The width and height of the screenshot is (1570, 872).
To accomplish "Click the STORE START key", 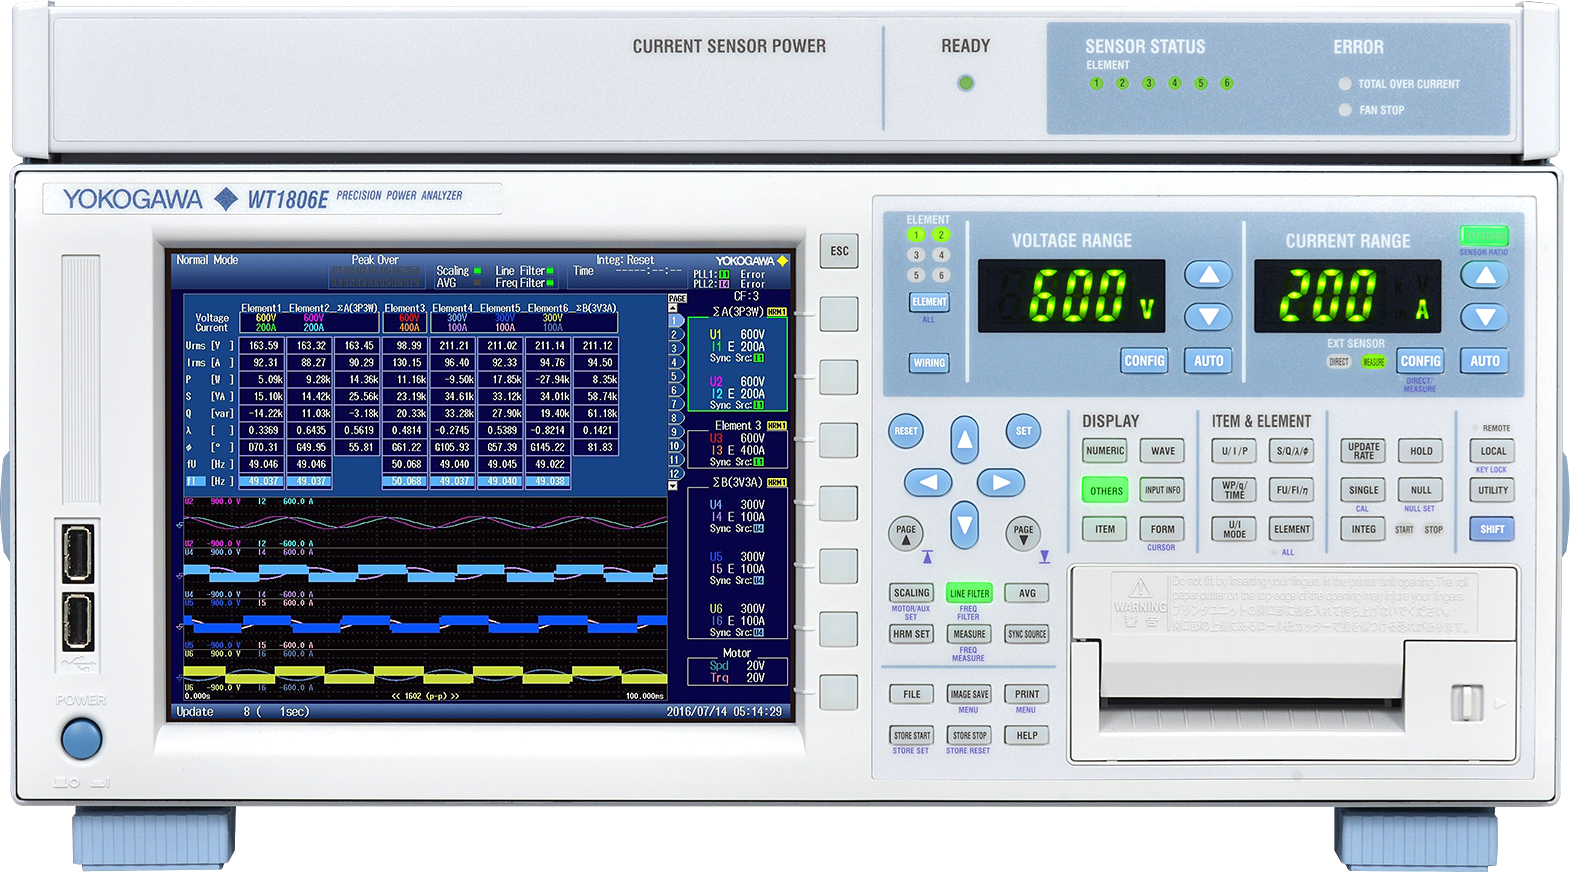I will [911, 735].
